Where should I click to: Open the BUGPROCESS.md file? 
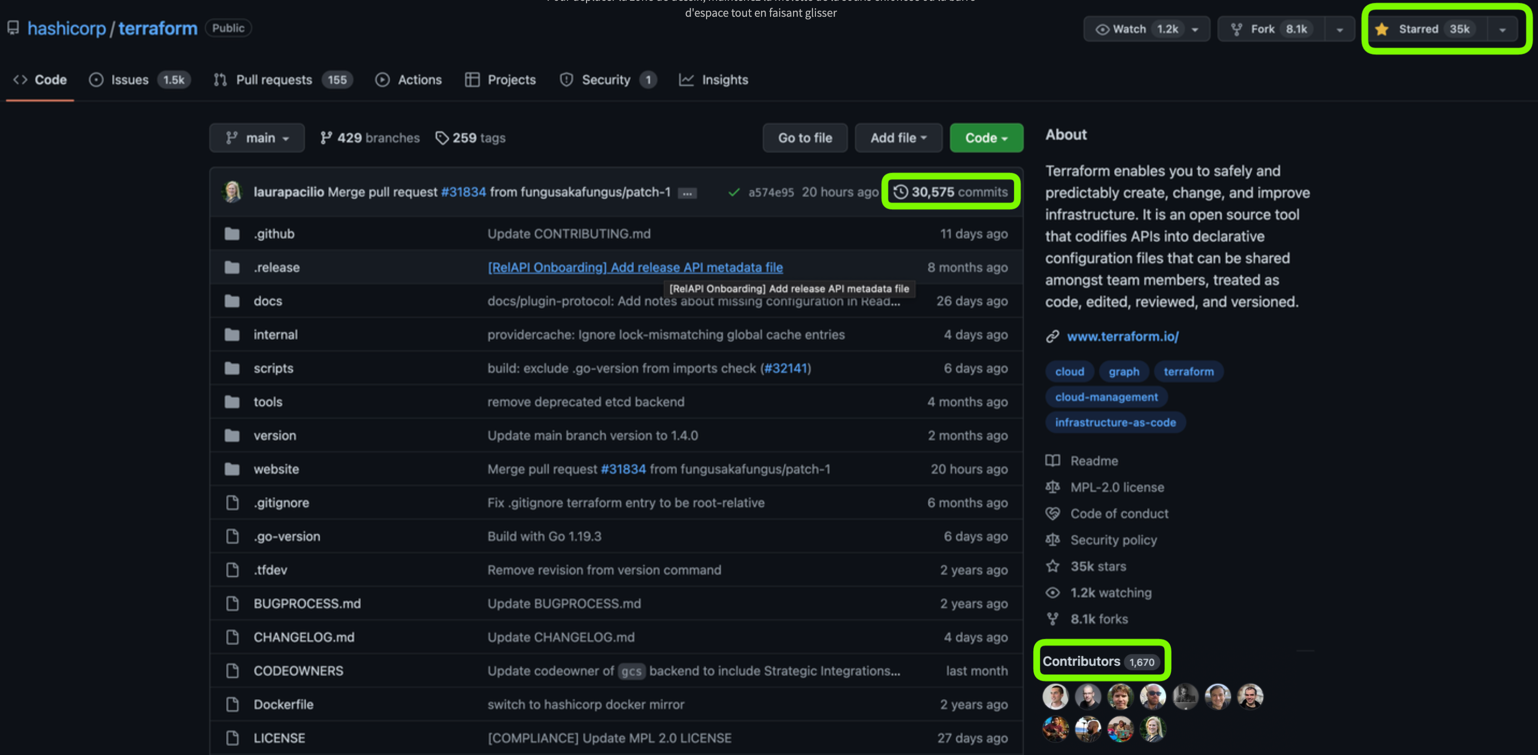307,604
